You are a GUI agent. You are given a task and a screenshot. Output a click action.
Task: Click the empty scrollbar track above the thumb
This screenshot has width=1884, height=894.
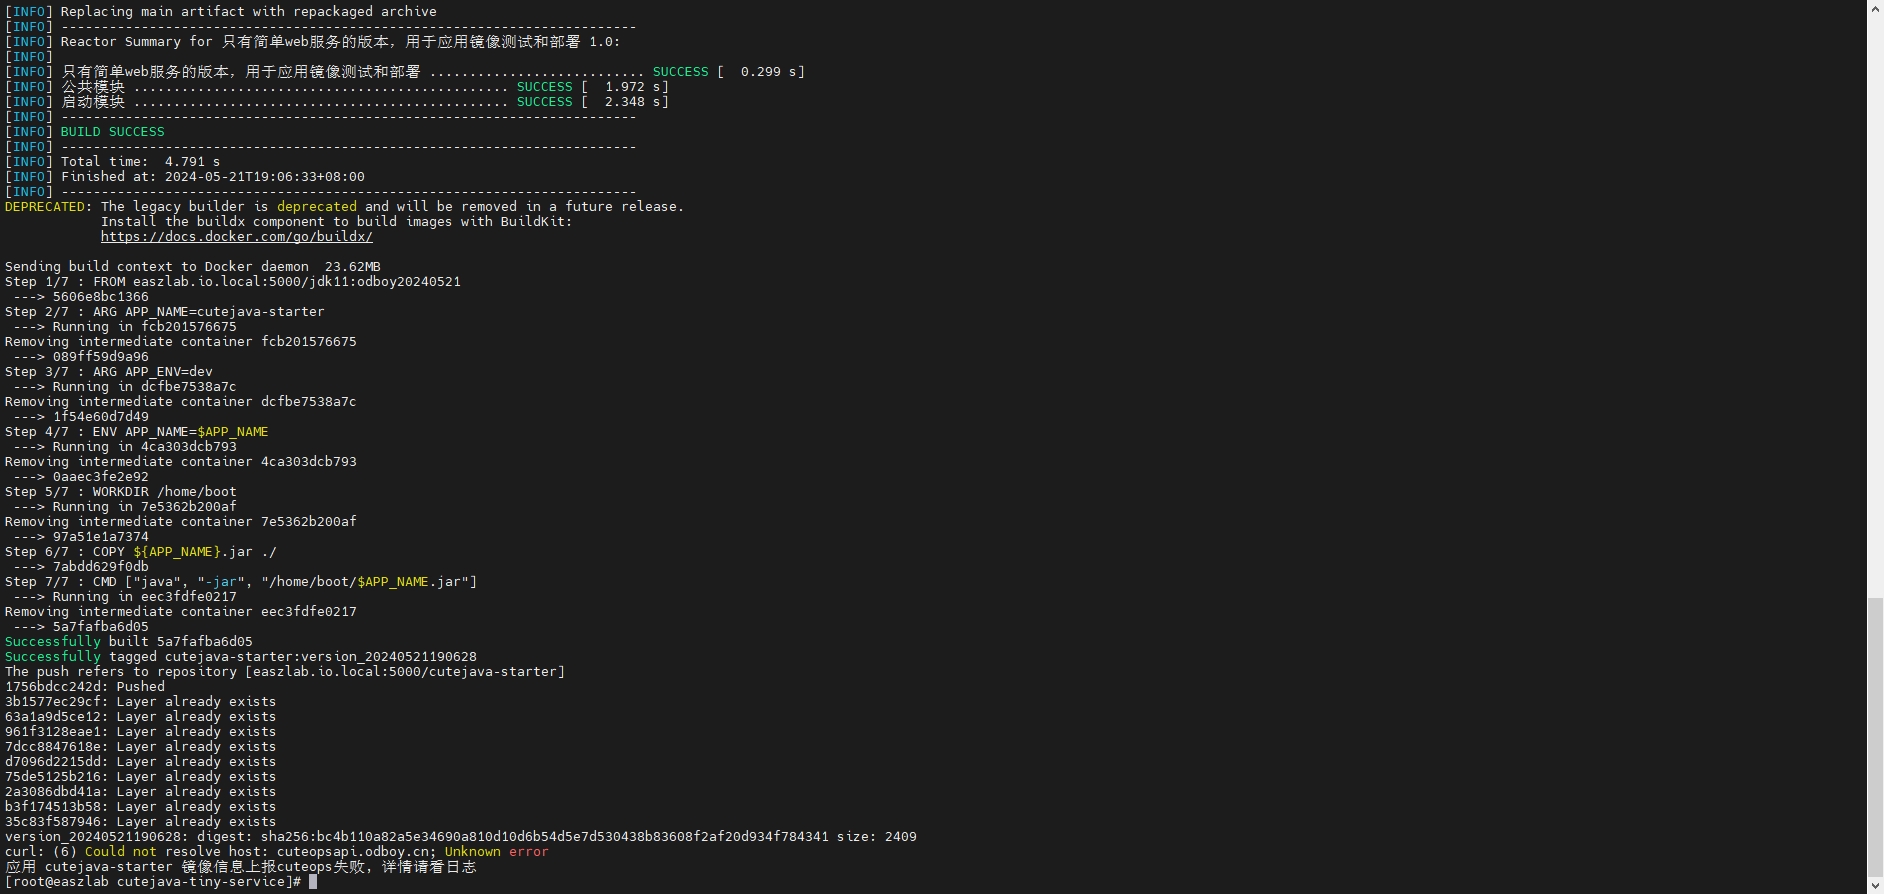(1875, 300)
